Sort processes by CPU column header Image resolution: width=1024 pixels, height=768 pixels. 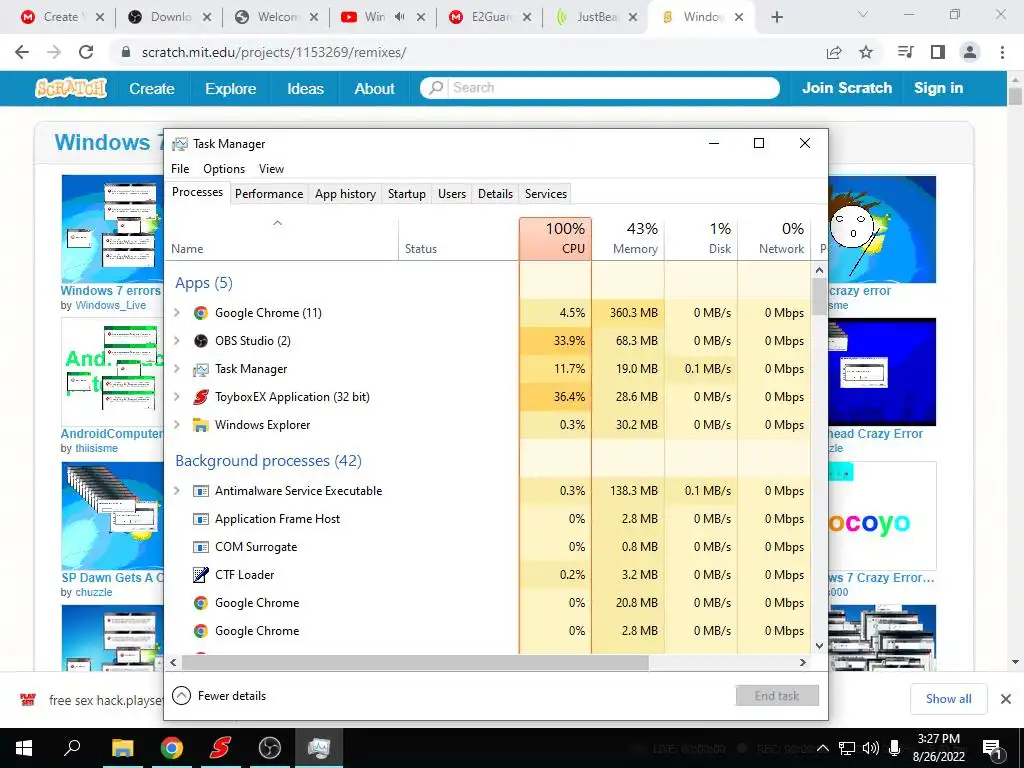click(x=556, y=238)
